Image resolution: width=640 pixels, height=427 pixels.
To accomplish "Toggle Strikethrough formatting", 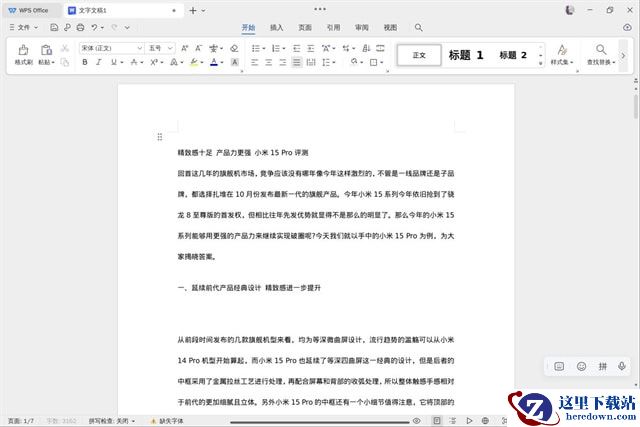I will coord(134,62).
